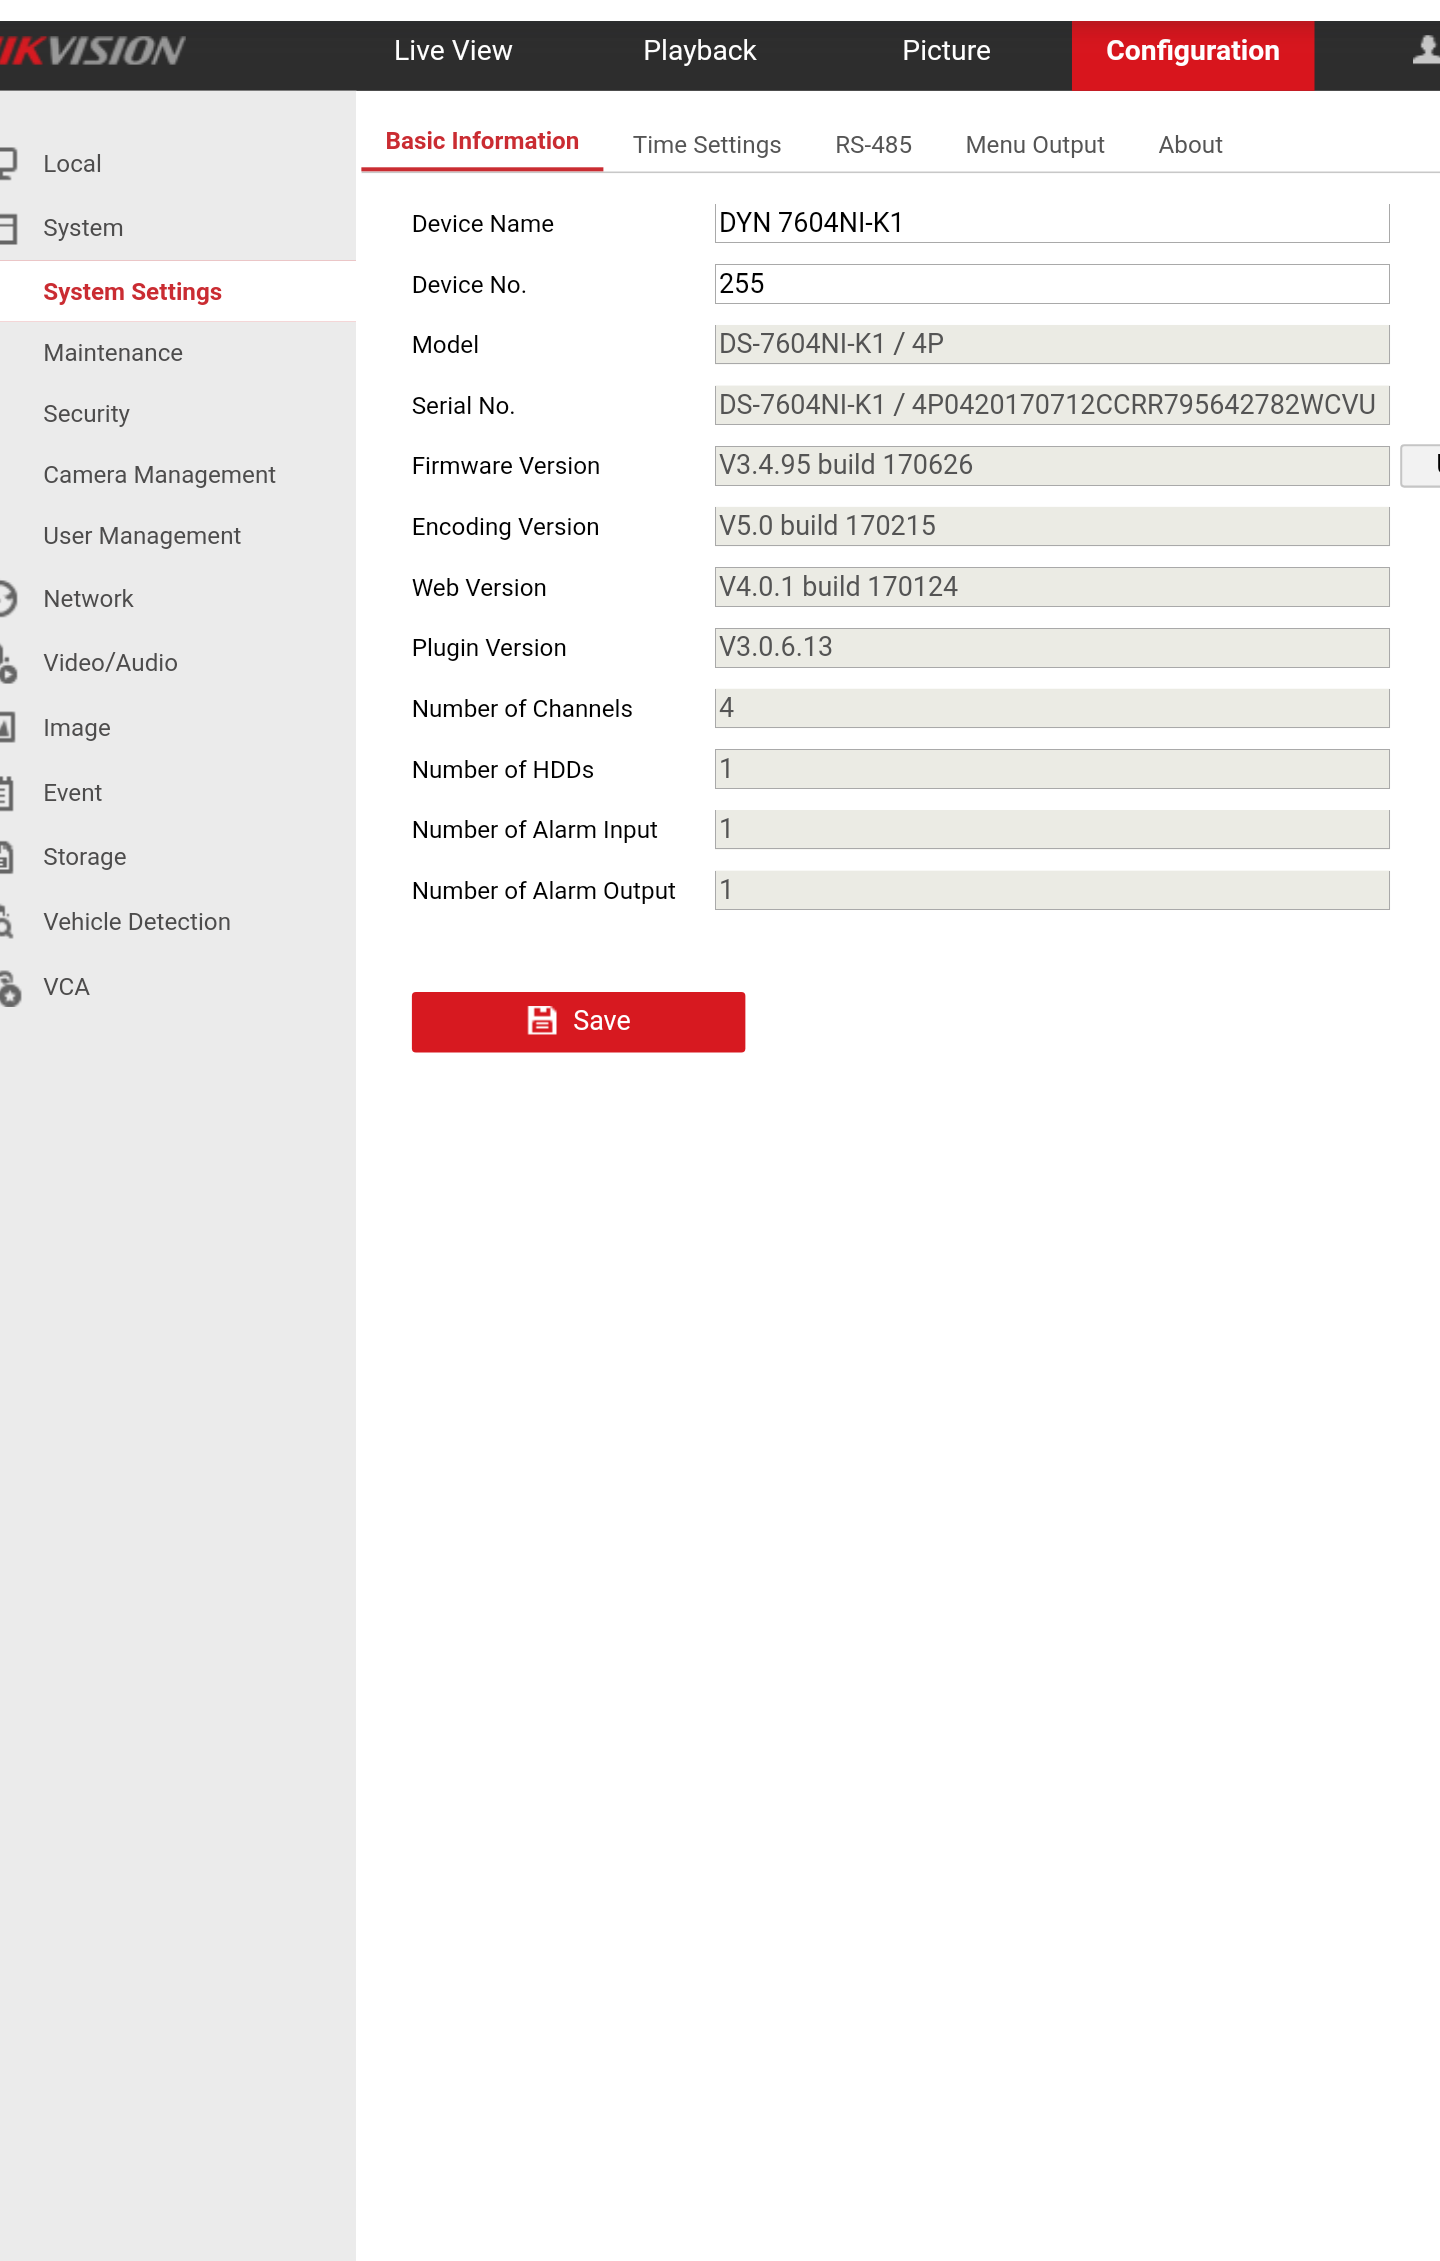1440x2261 pixels.
Task: Go to Live View
Action: (453, 51)
